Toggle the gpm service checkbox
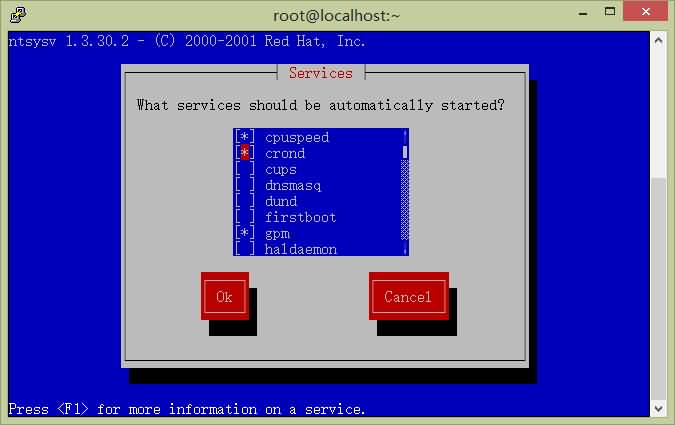This screenshot has width=675, height=425. (x=244, y=233)
